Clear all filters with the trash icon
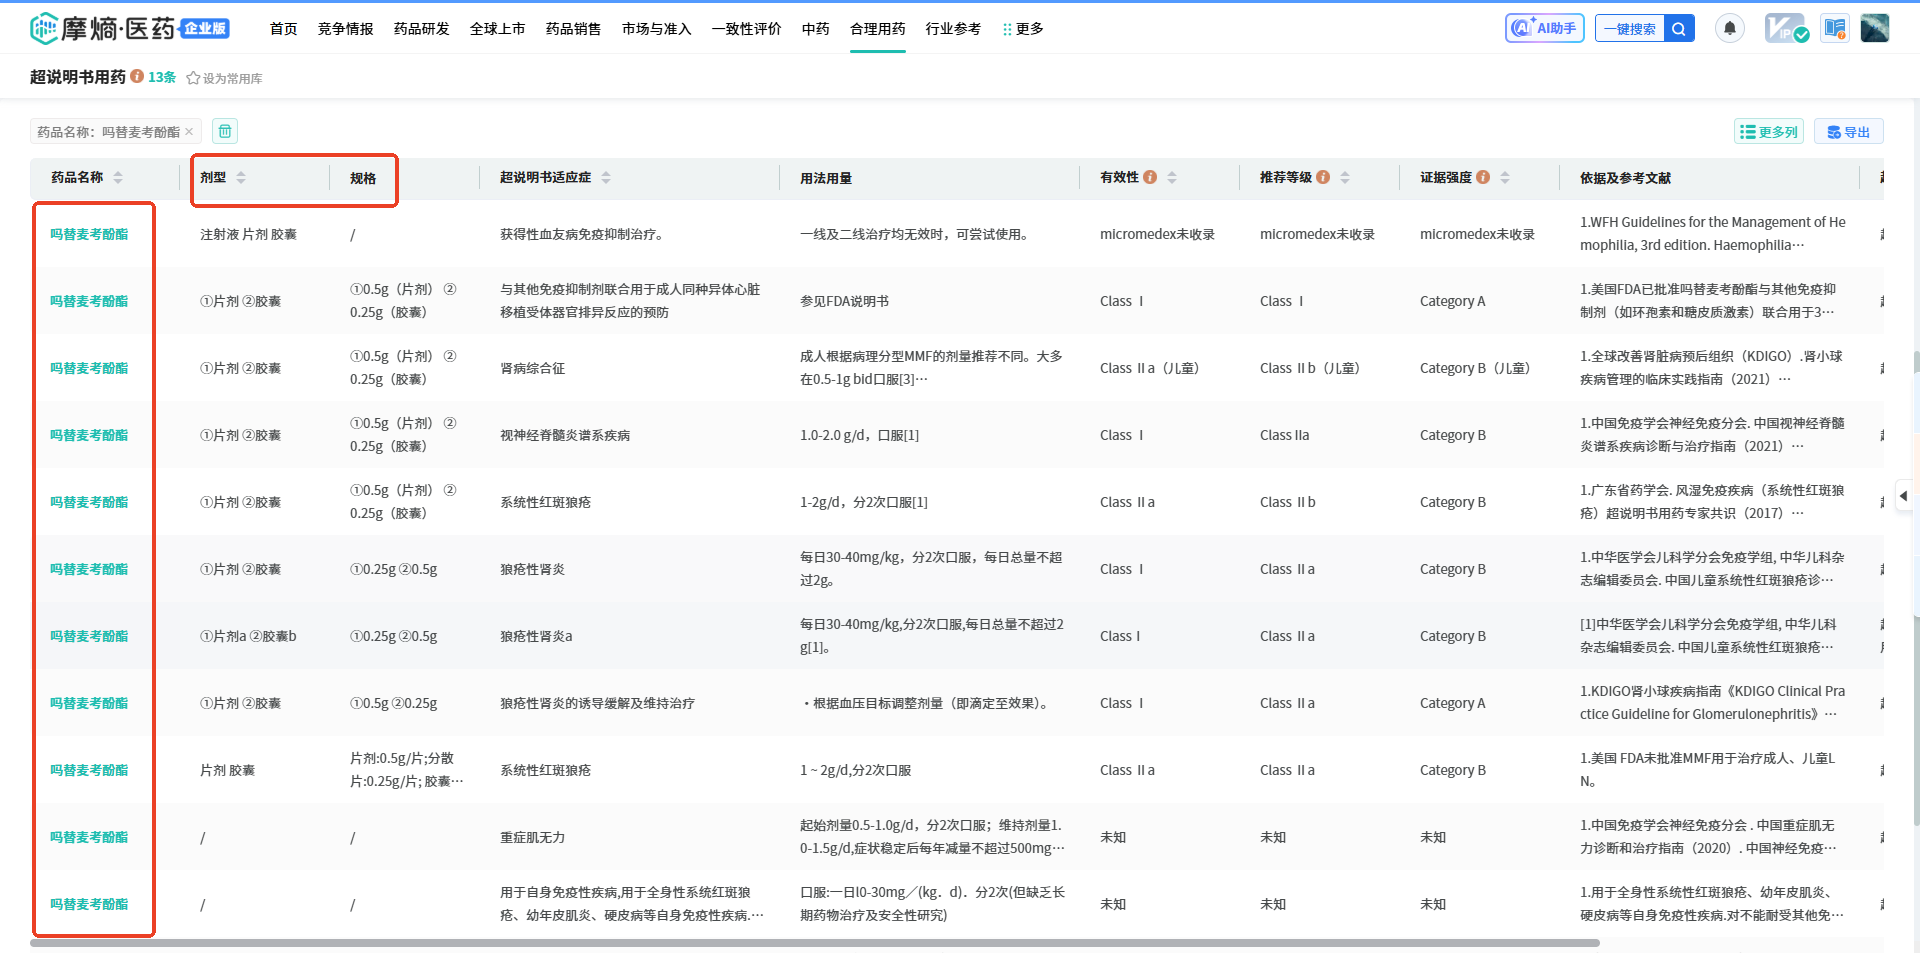Image resolution: width=1920 pixels, height=953 pixels. [225, 131]
